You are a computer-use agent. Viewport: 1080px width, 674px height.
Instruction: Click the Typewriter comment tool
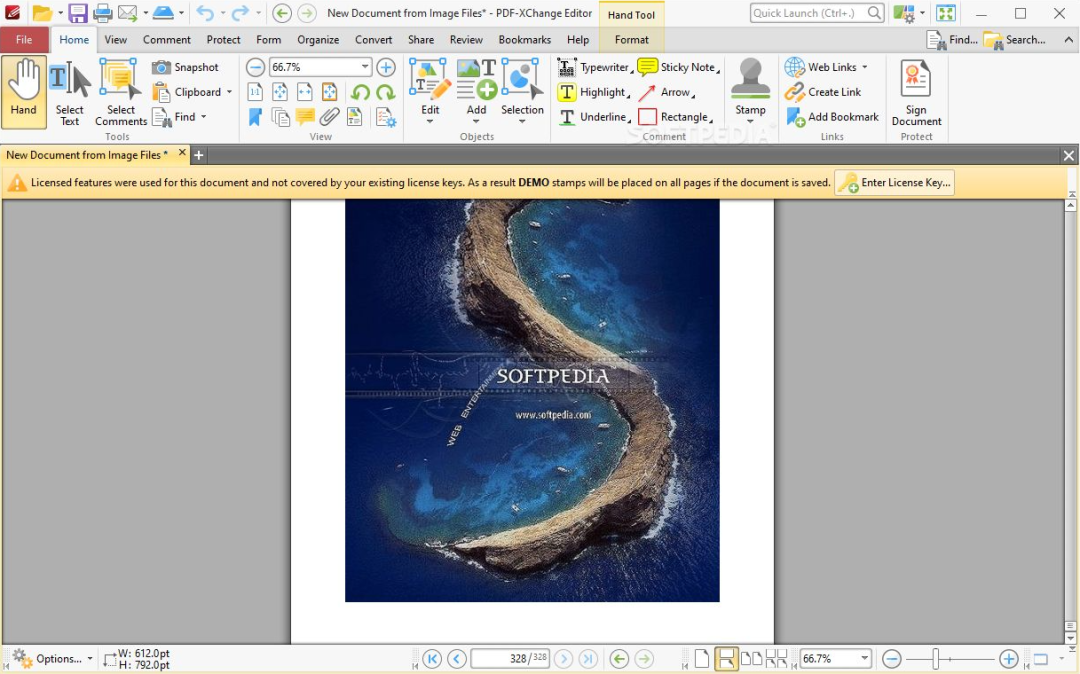[594, 67]
